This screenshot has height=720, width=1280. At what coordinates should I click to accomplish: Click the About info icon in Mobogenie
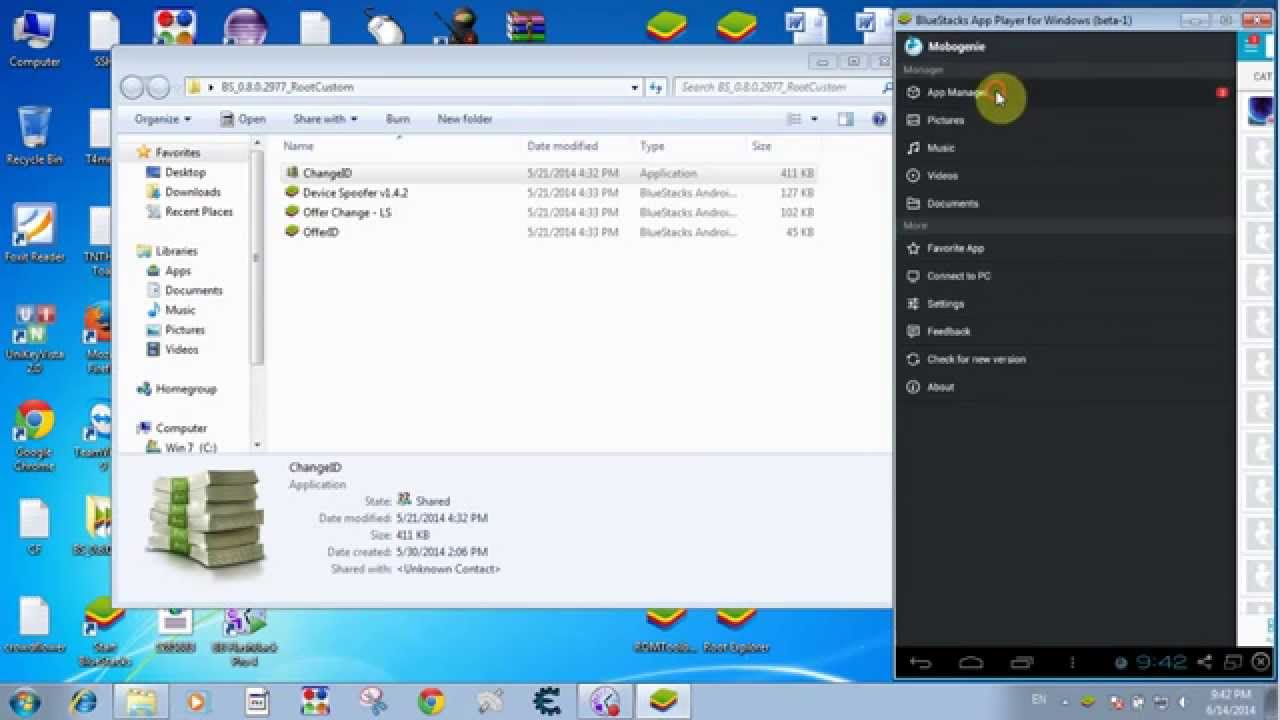913,387
